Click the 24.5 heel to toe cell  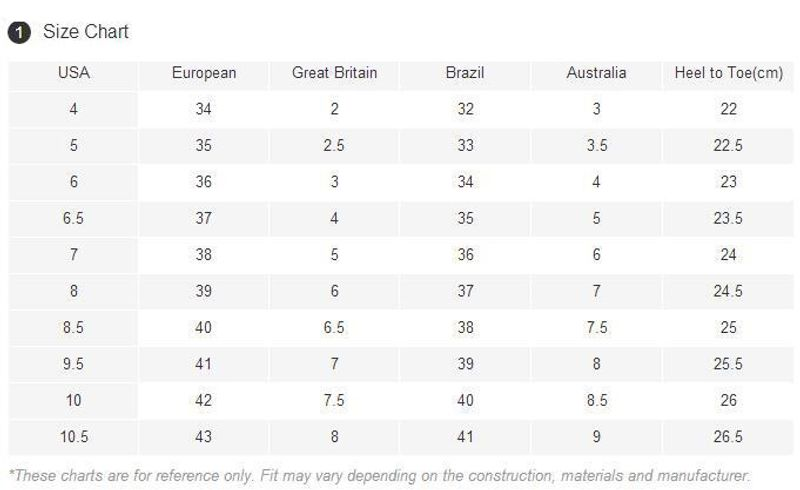(x=728, y=291)
